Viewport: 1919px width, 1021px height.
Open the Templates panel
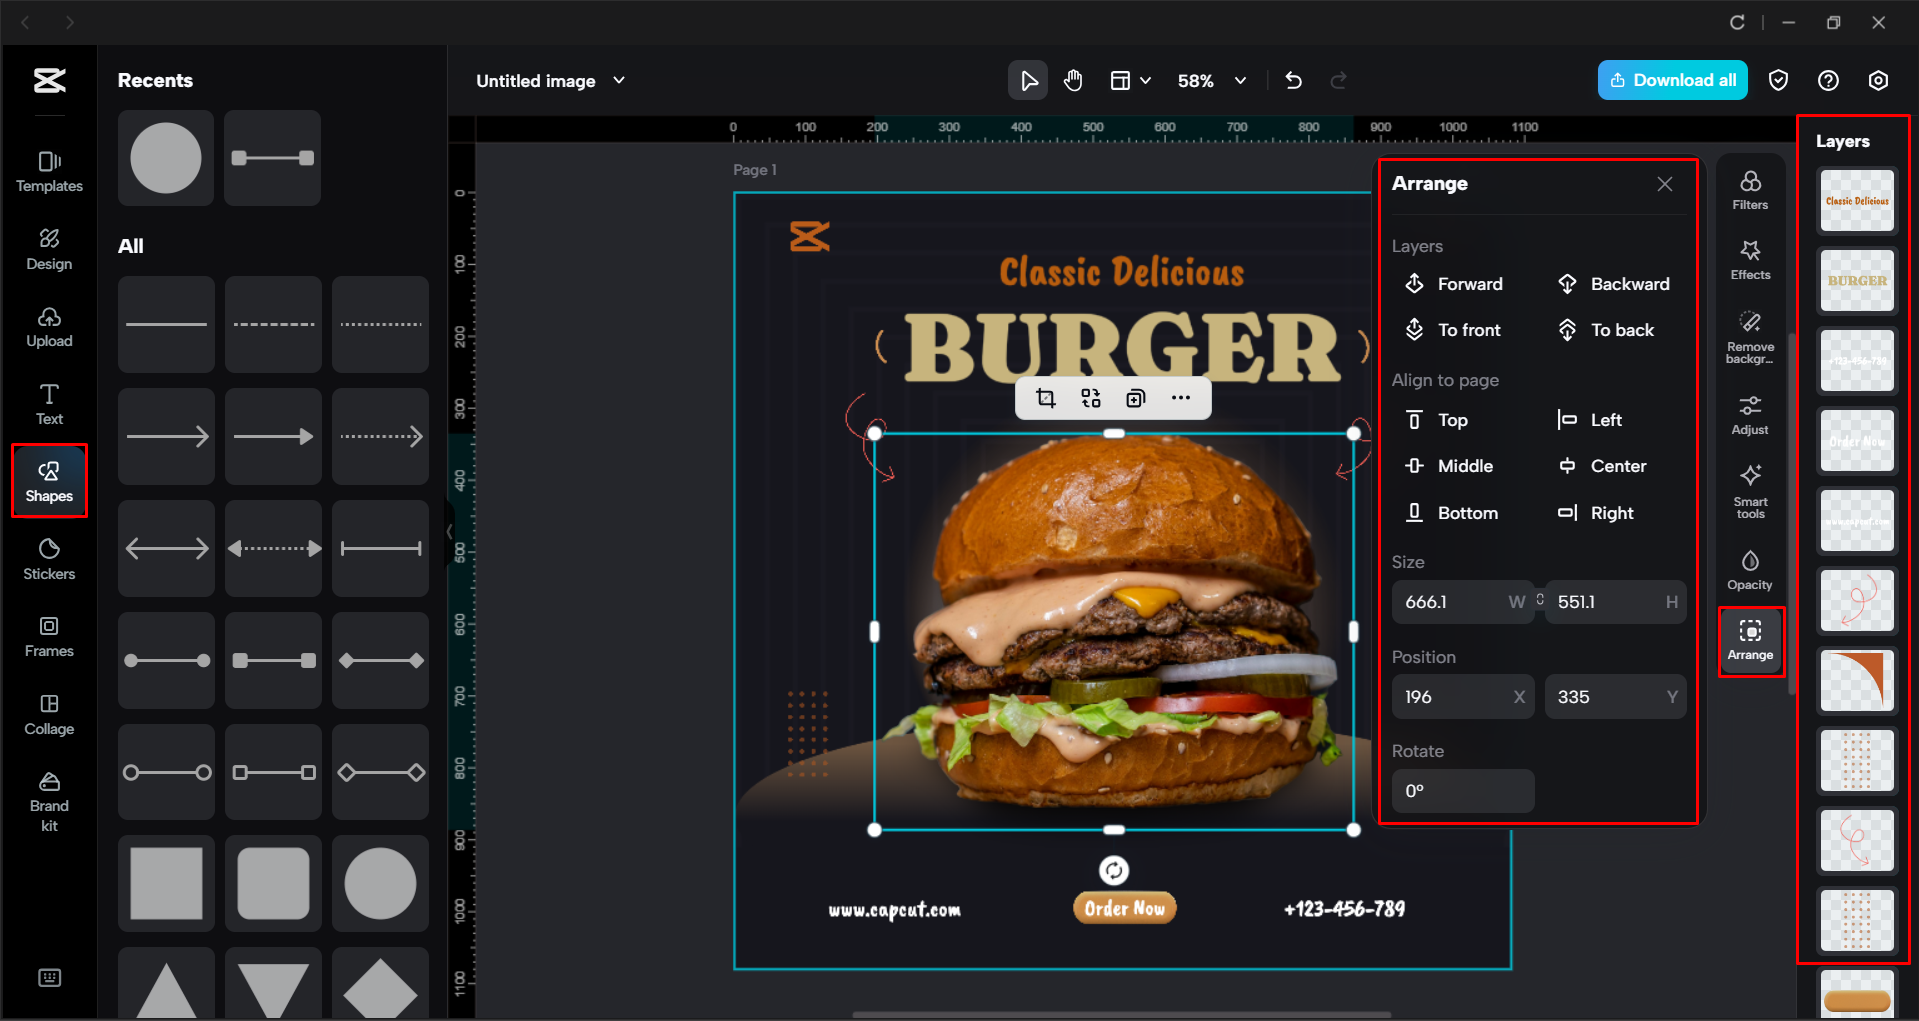48,172
